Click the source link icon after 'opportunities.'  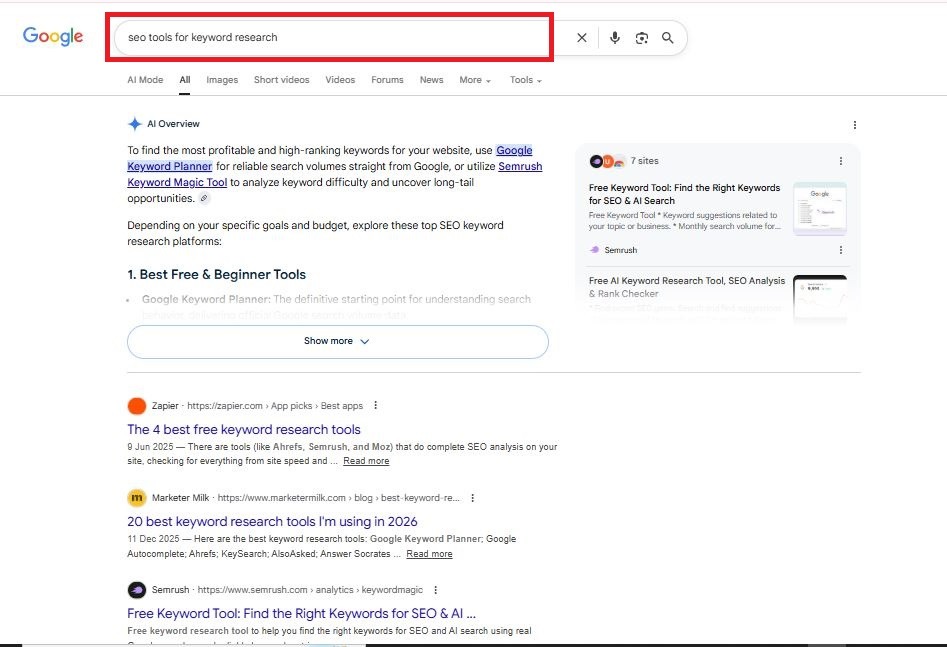(204, 198)
